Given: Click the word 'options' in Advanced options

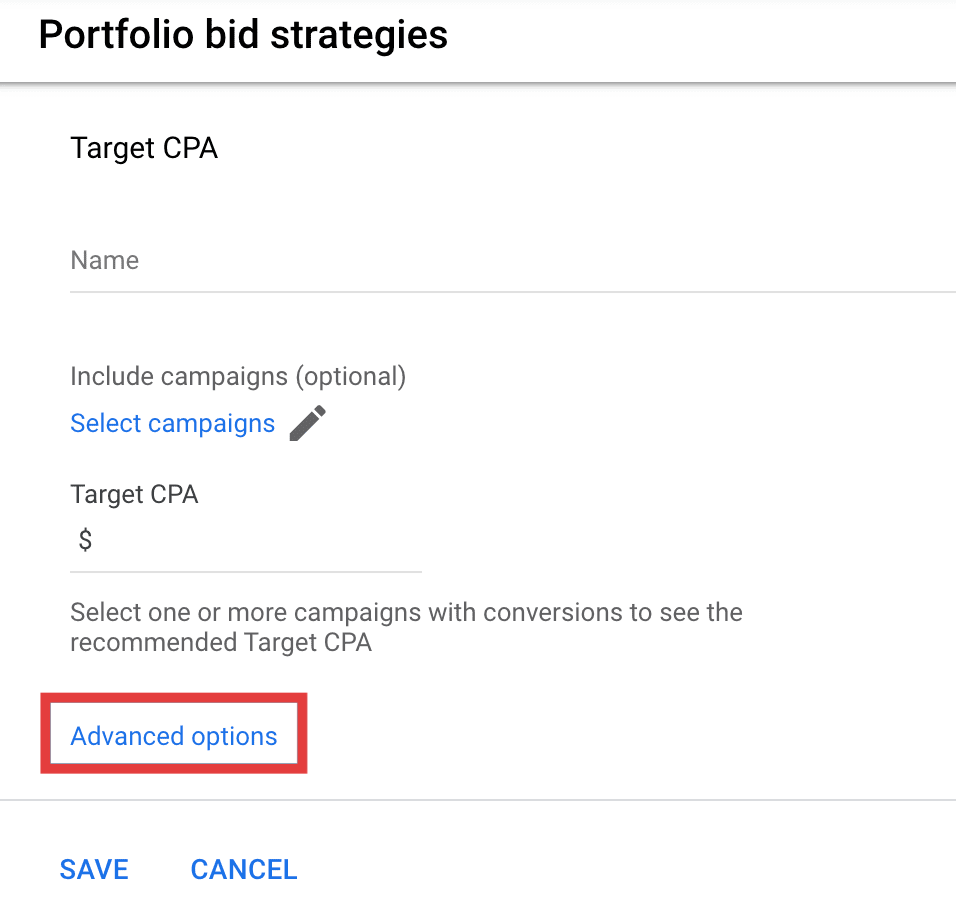Looking at the screenshot, I should pyautogui.click(x=234, y=737).
